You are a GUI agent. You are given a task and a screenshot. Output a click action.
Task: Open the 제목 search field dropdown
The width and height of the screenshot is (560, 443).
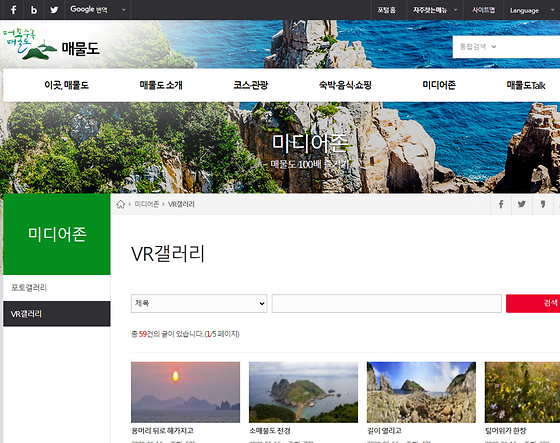[x=199, y=303]
